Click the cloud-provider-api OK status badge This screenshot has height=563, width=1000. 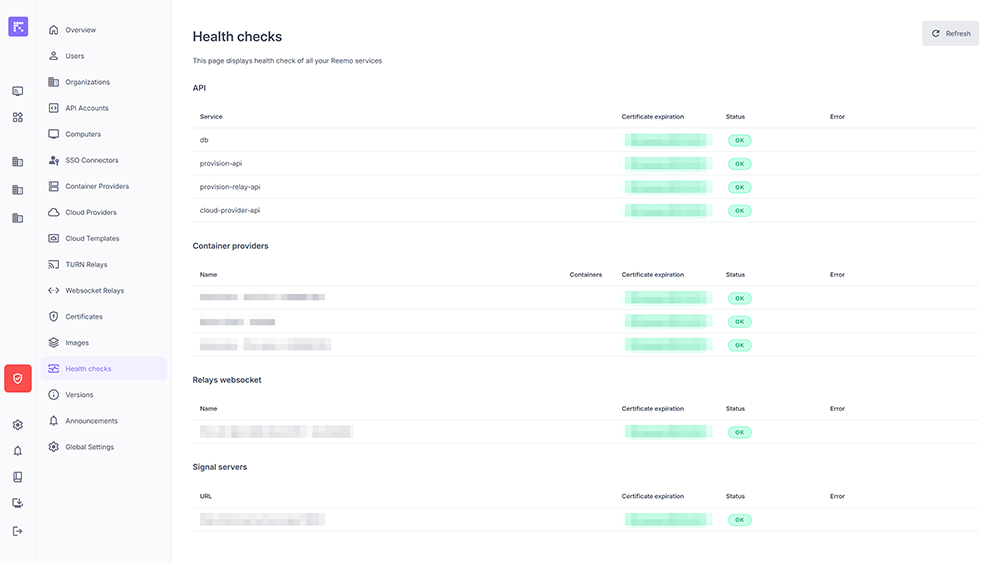739,211
